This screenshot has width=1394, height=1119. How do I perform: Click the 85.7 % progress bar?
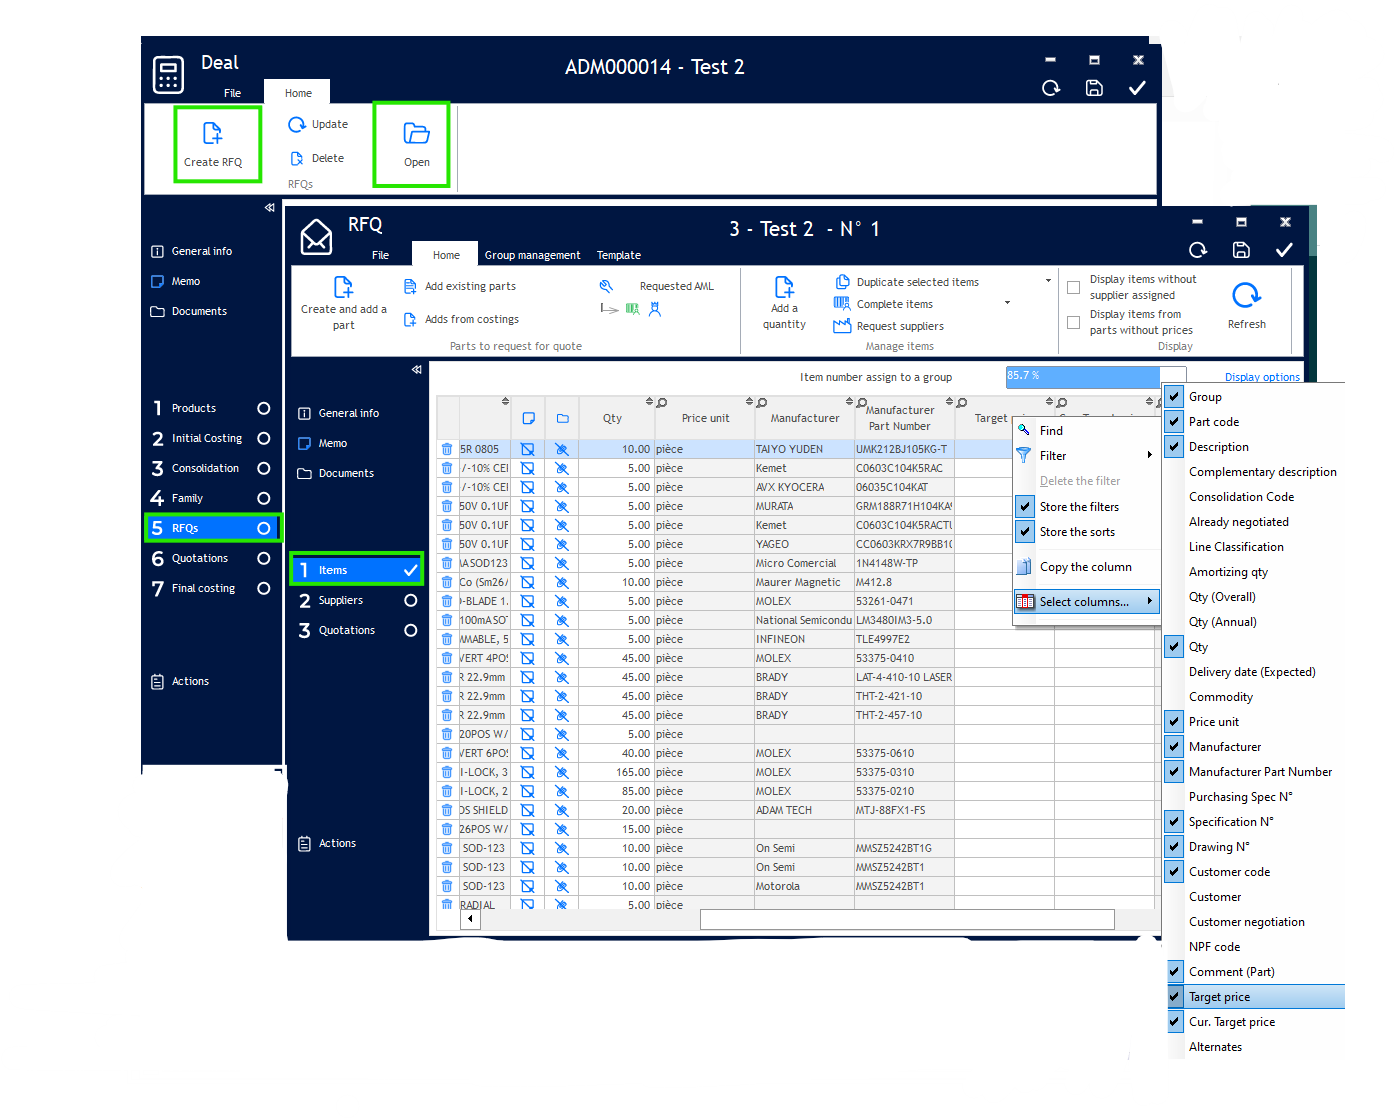[x=1082, y=376]
